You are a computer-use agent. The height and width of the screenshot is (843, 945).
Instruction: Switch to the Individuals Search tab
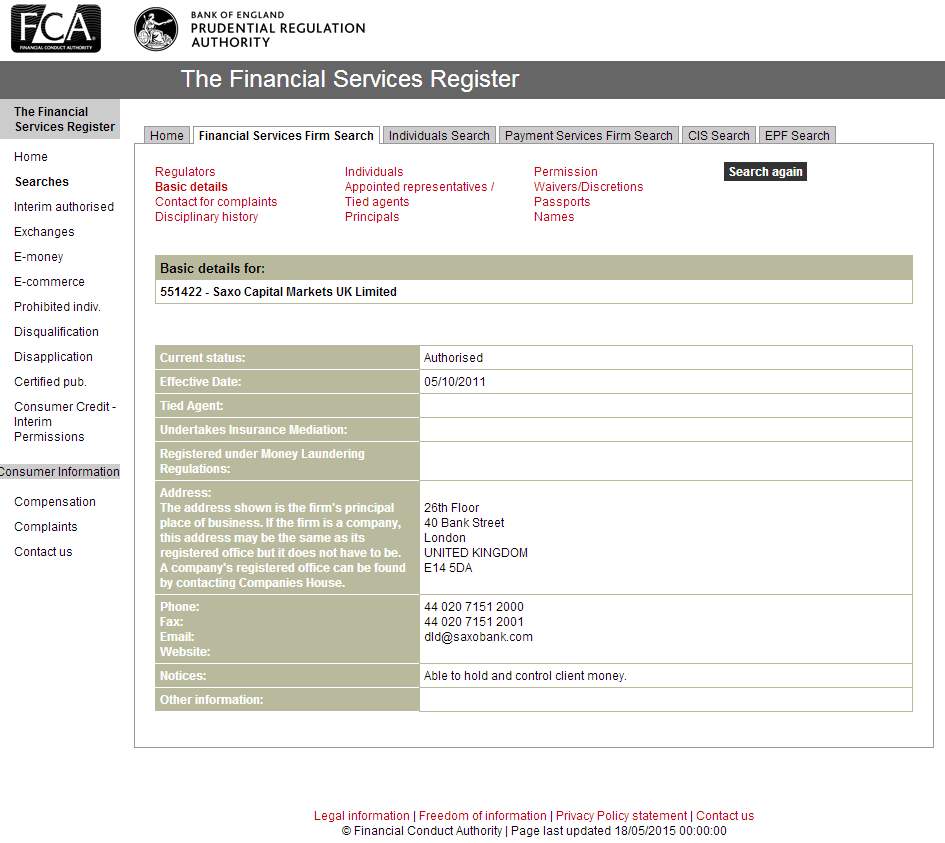[x=439, y=136]
